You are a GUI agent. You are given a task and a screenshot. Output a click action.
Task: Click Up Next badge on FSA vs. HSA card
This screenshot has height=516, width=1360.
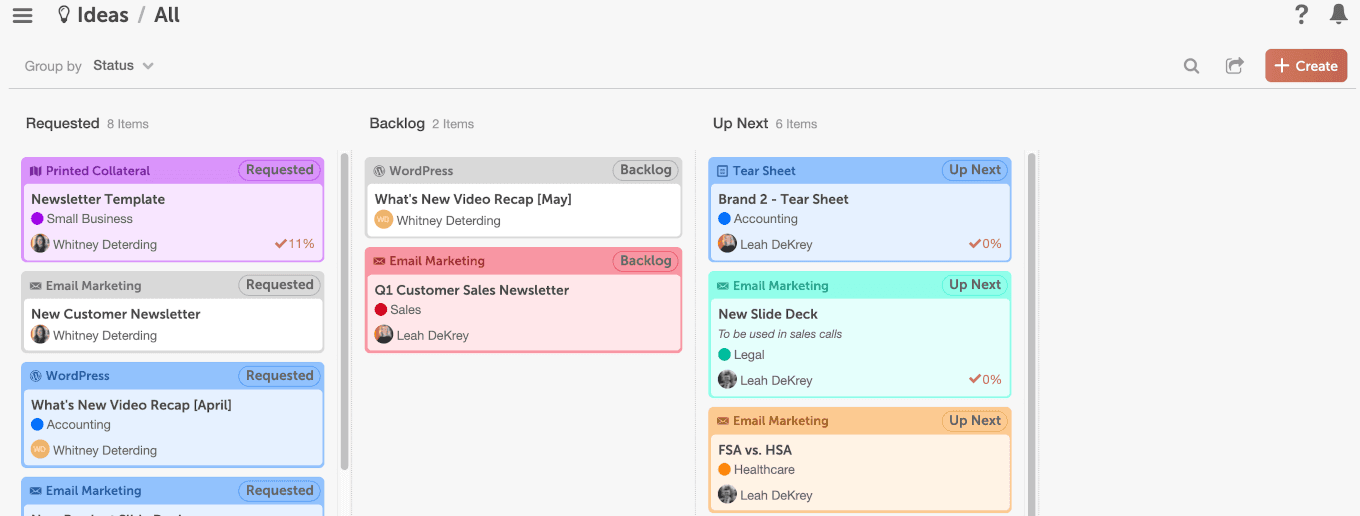975,421
